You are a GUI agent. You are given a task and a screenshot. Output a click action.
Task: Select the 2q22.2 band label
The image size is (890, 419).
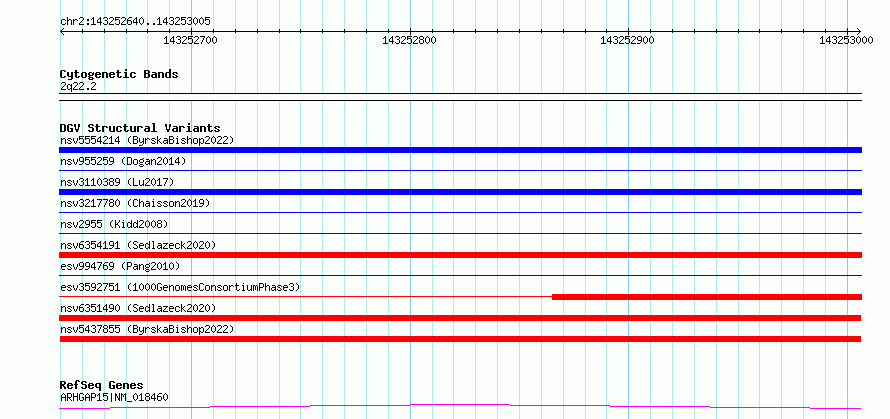(x=78, y=86)
